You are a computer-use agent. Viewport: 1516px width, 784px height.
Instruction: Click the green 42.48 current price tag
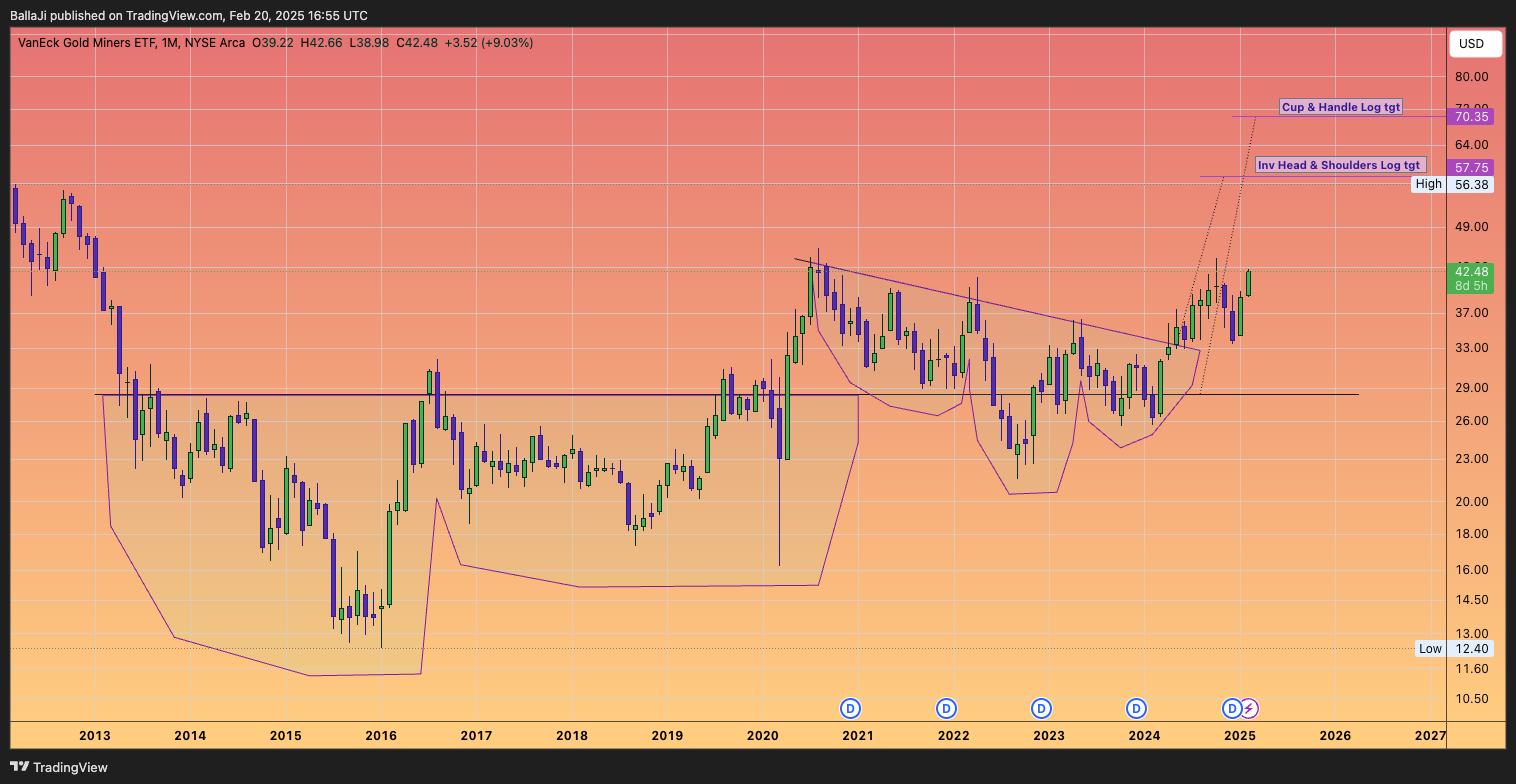click(x=1473, y=271)
